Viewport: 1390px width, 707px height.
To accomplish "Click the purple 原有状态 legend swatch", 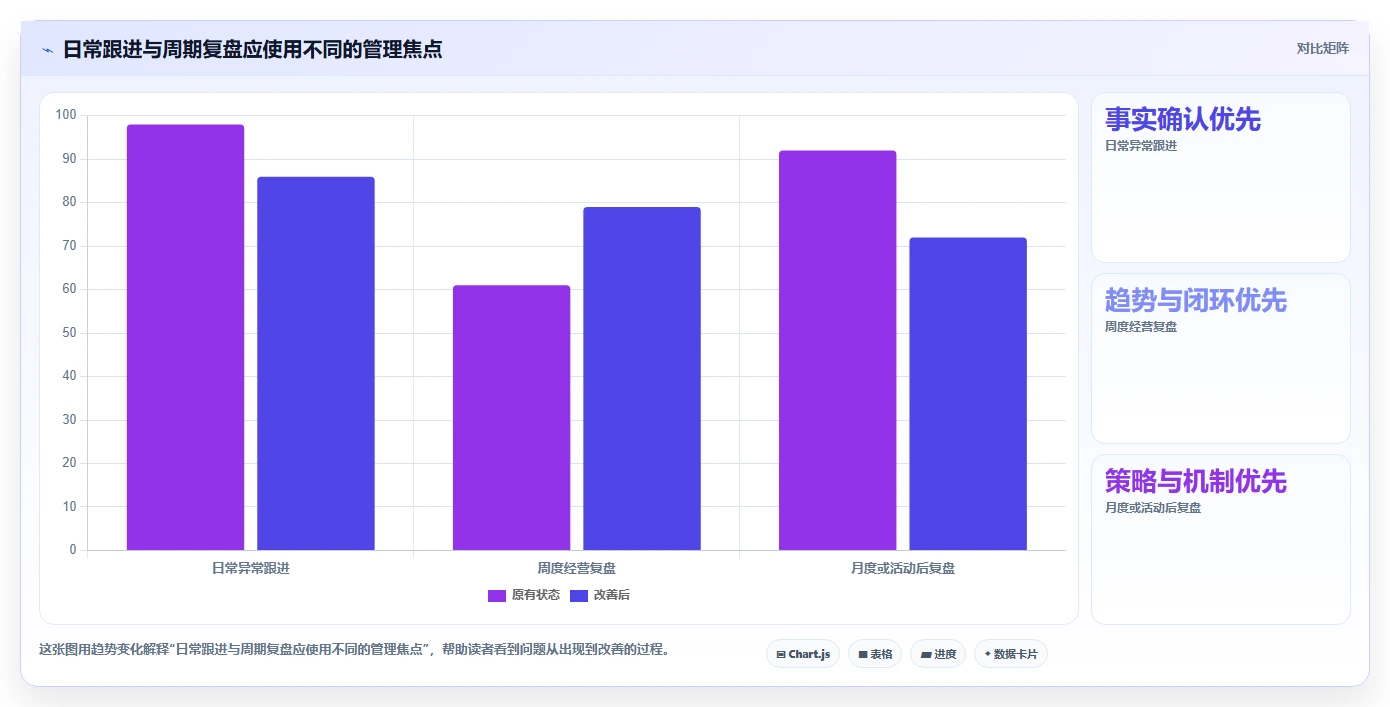I will (497, 596).
